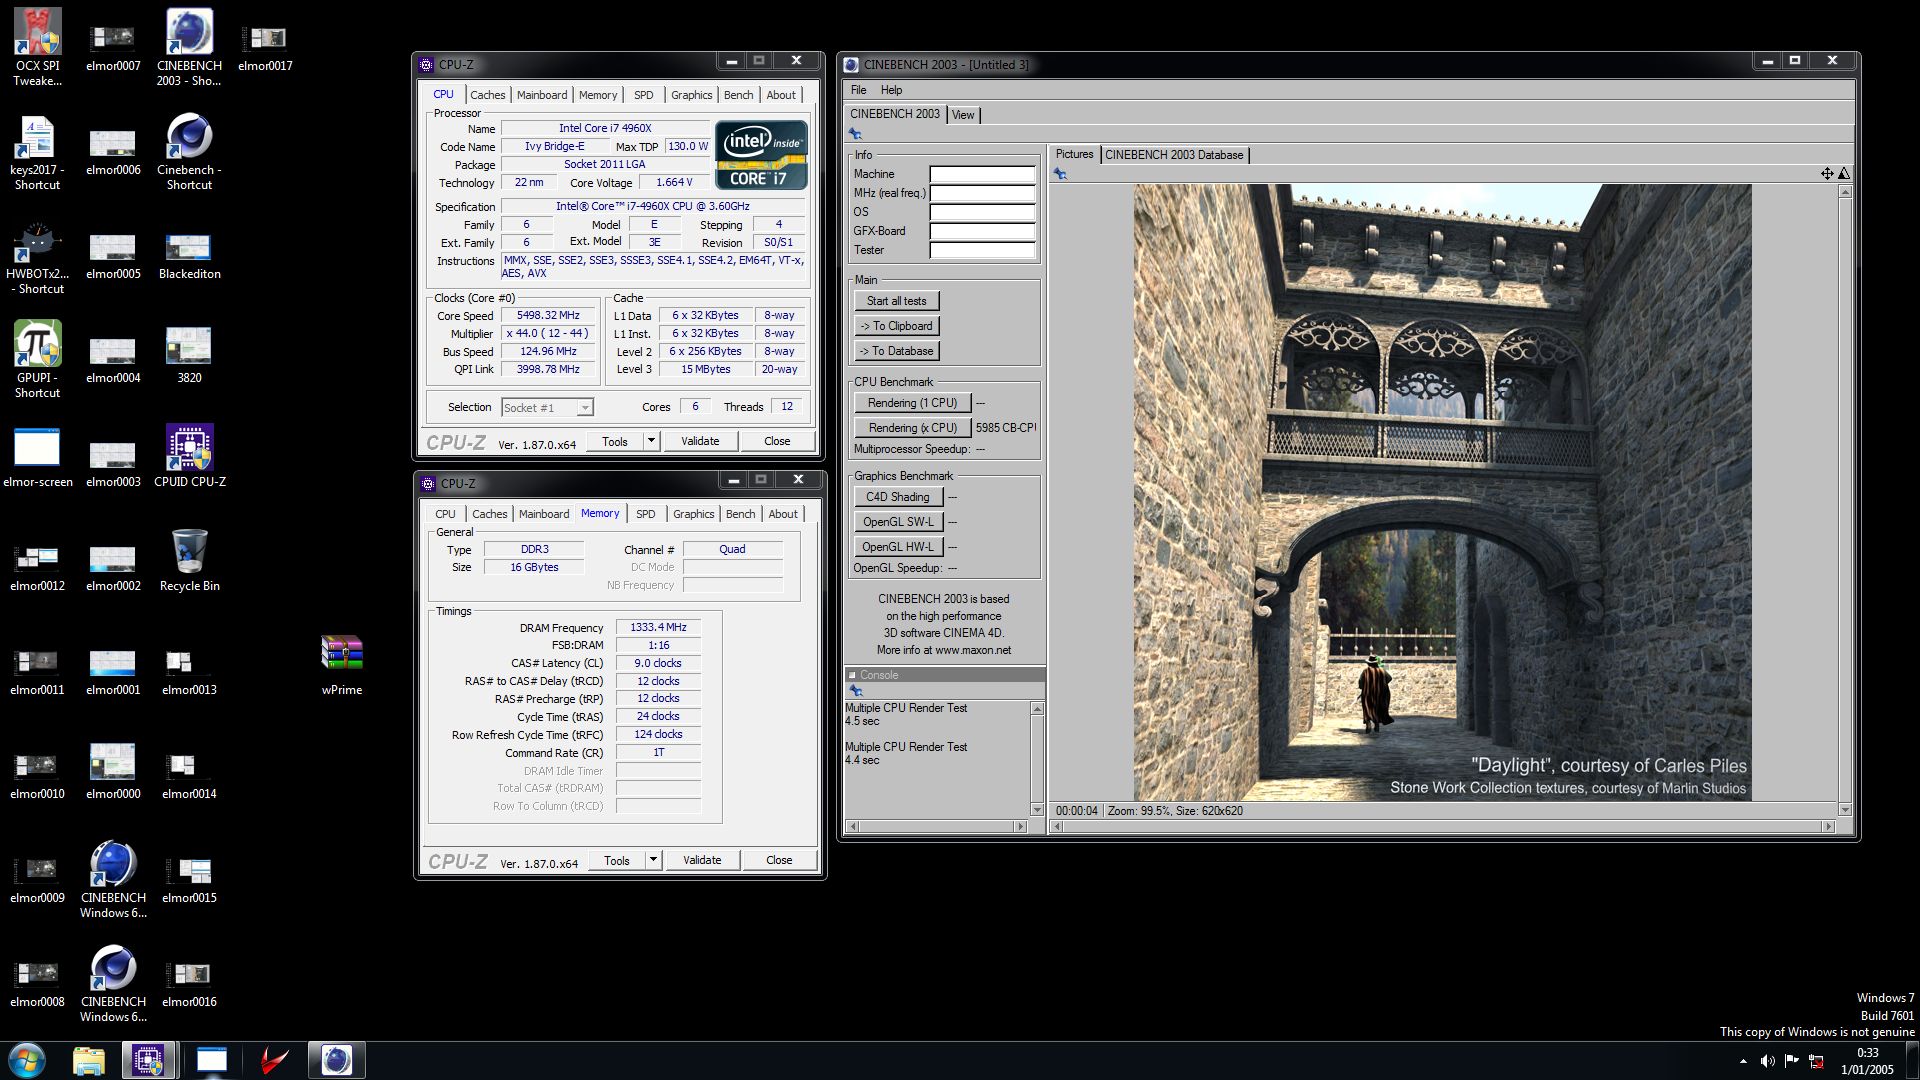
Task: Click move cross icon in picture viewer
Action: 1827,174
